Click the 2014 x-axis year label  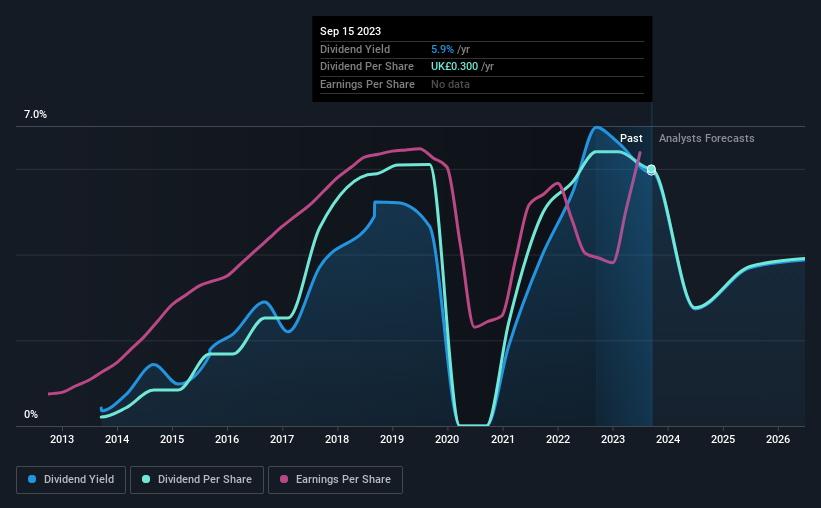117,439
